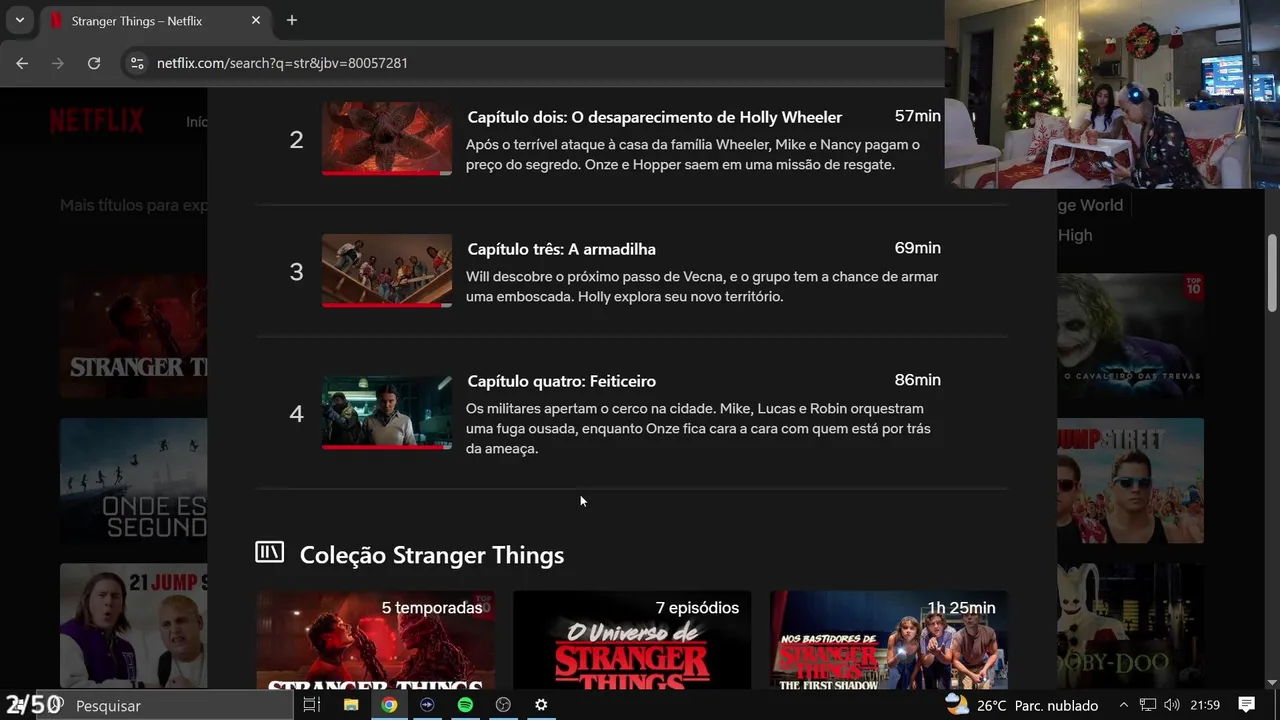Open O Universo de Stranger Things card
The width and height of the screenshot is (1280, 720).
[x=632, y=640]
